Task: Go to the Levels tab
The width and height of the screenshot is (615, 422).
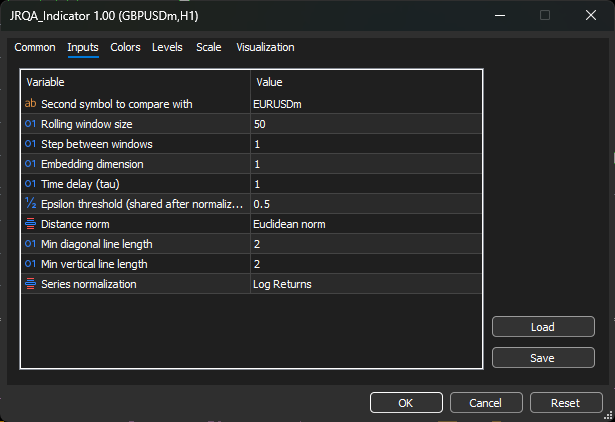Action: 167,47
